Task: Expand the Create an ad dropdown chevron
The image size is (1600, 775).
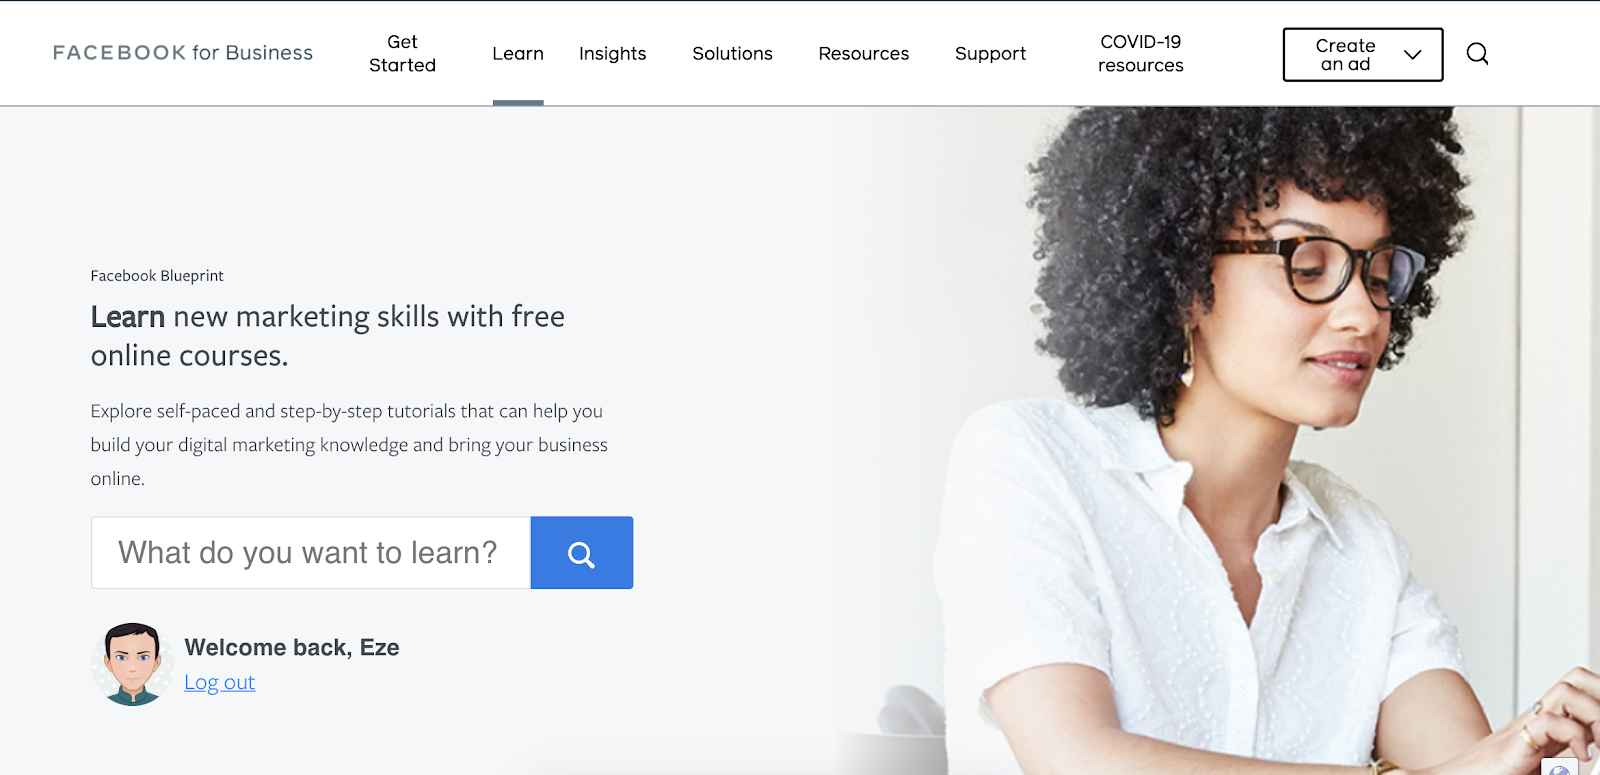Action: click(x=1412, y=55)
